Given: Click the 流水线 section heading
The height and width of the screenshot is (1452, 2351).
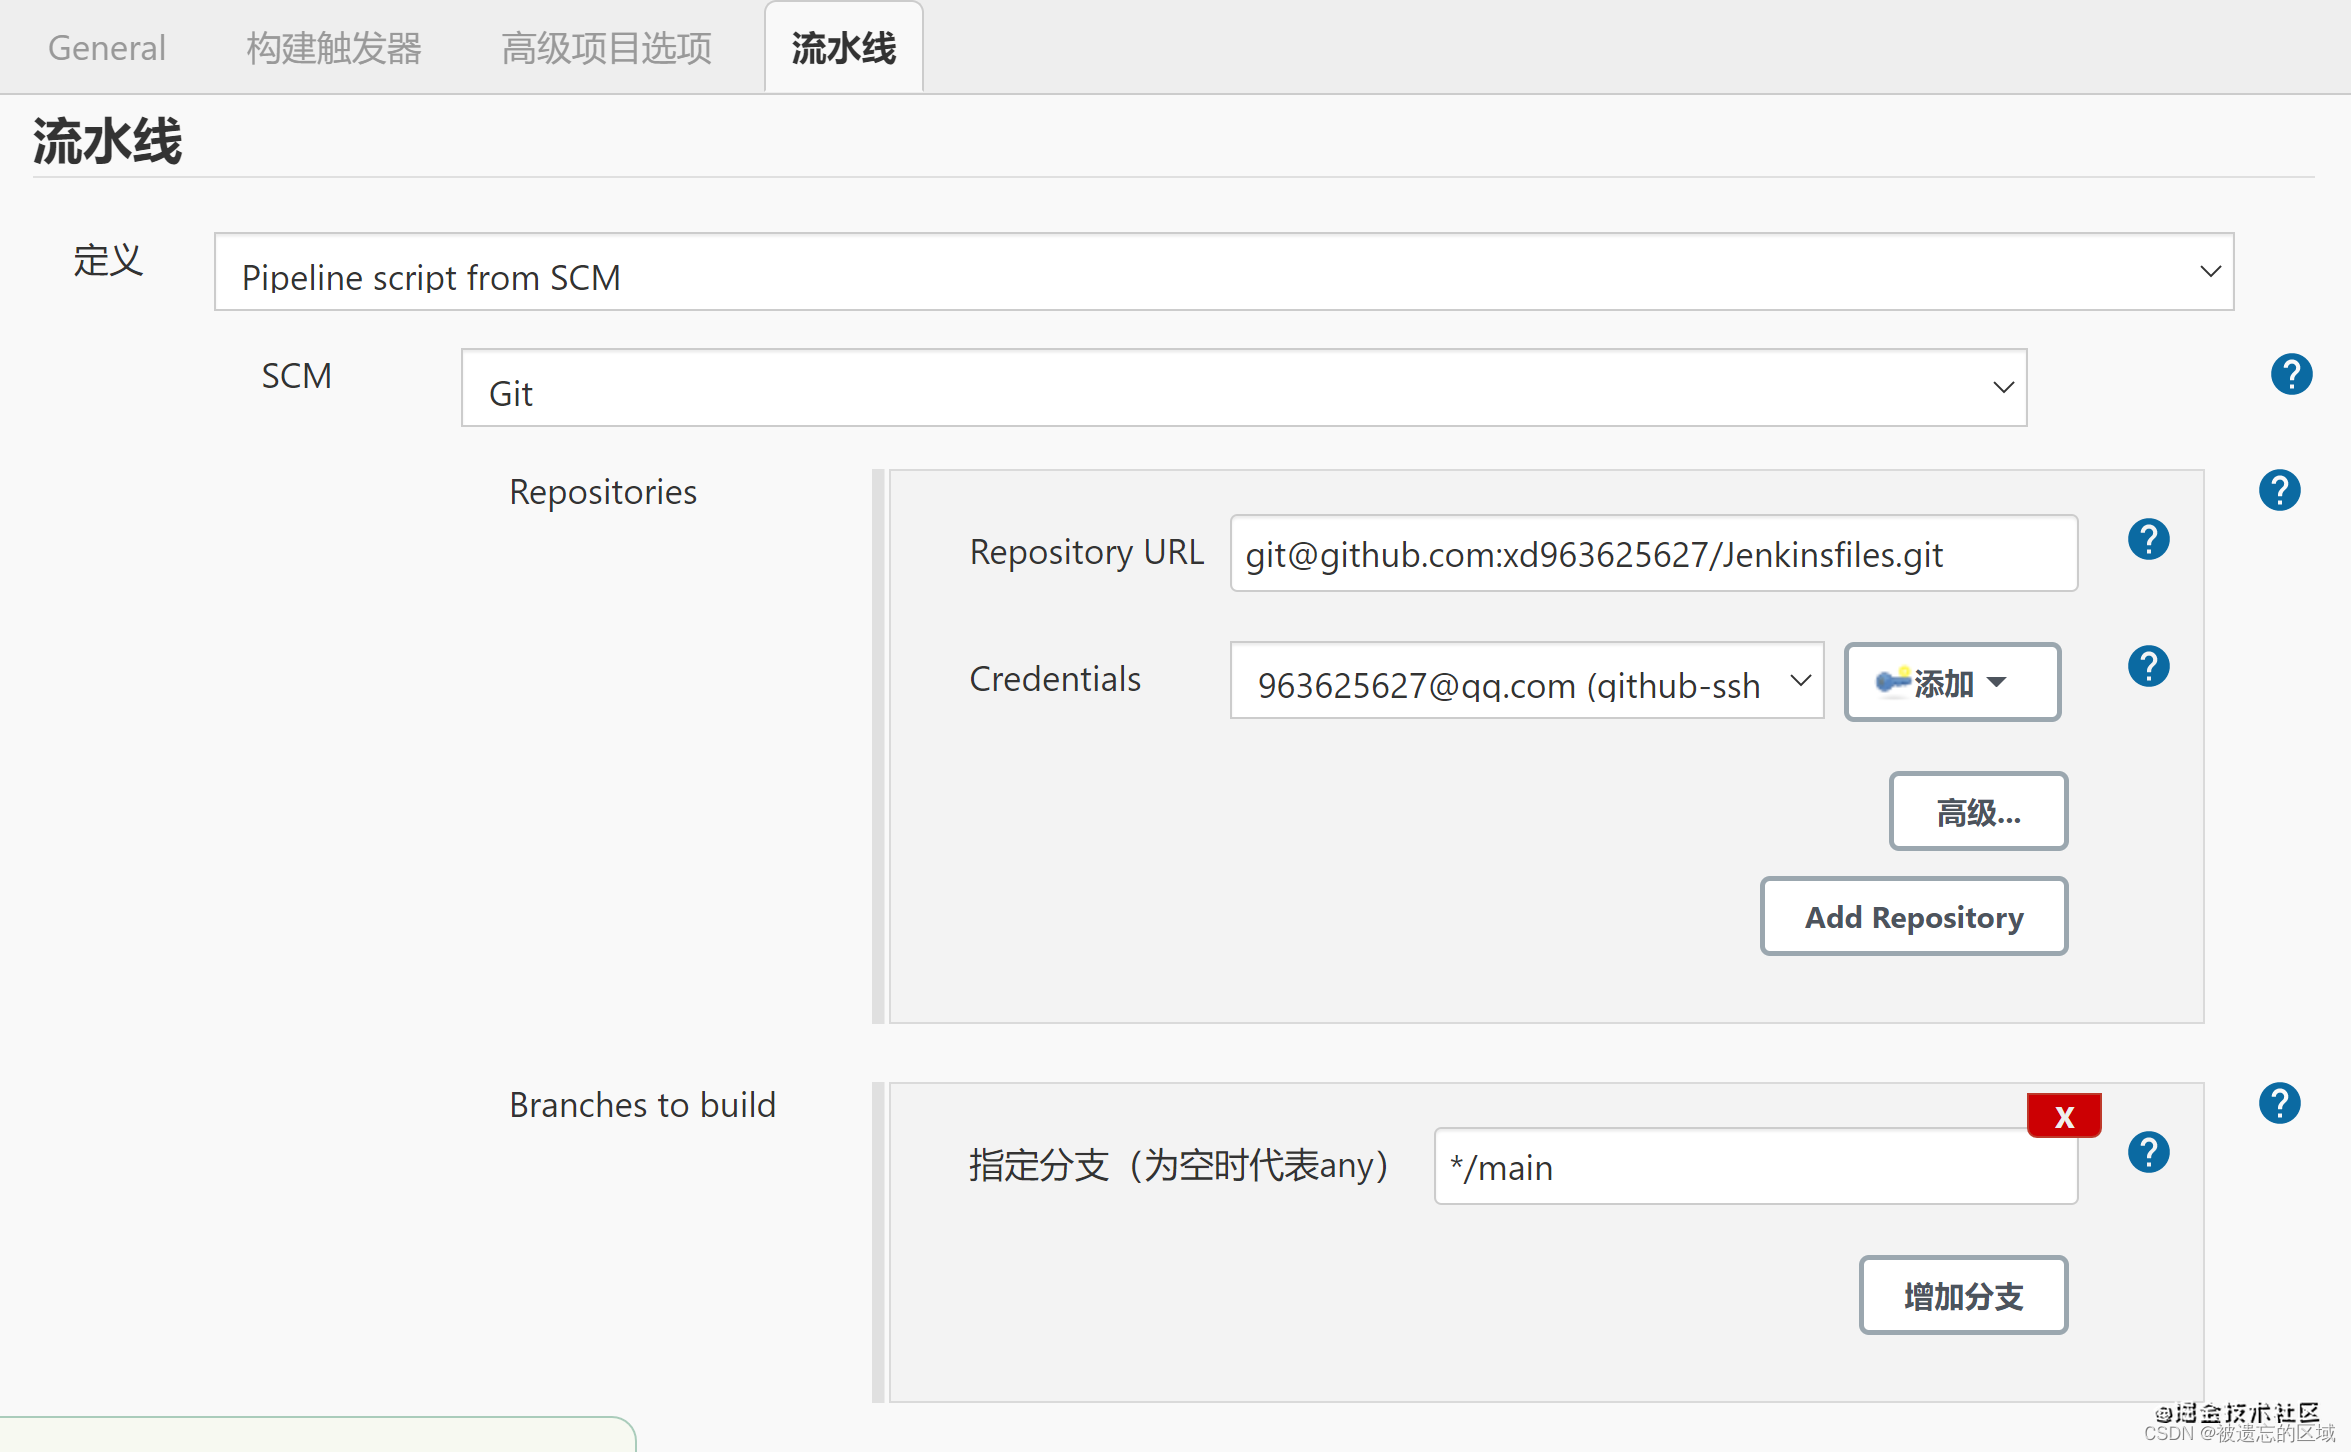Looking at the screenshot, I should click(107, 141).
